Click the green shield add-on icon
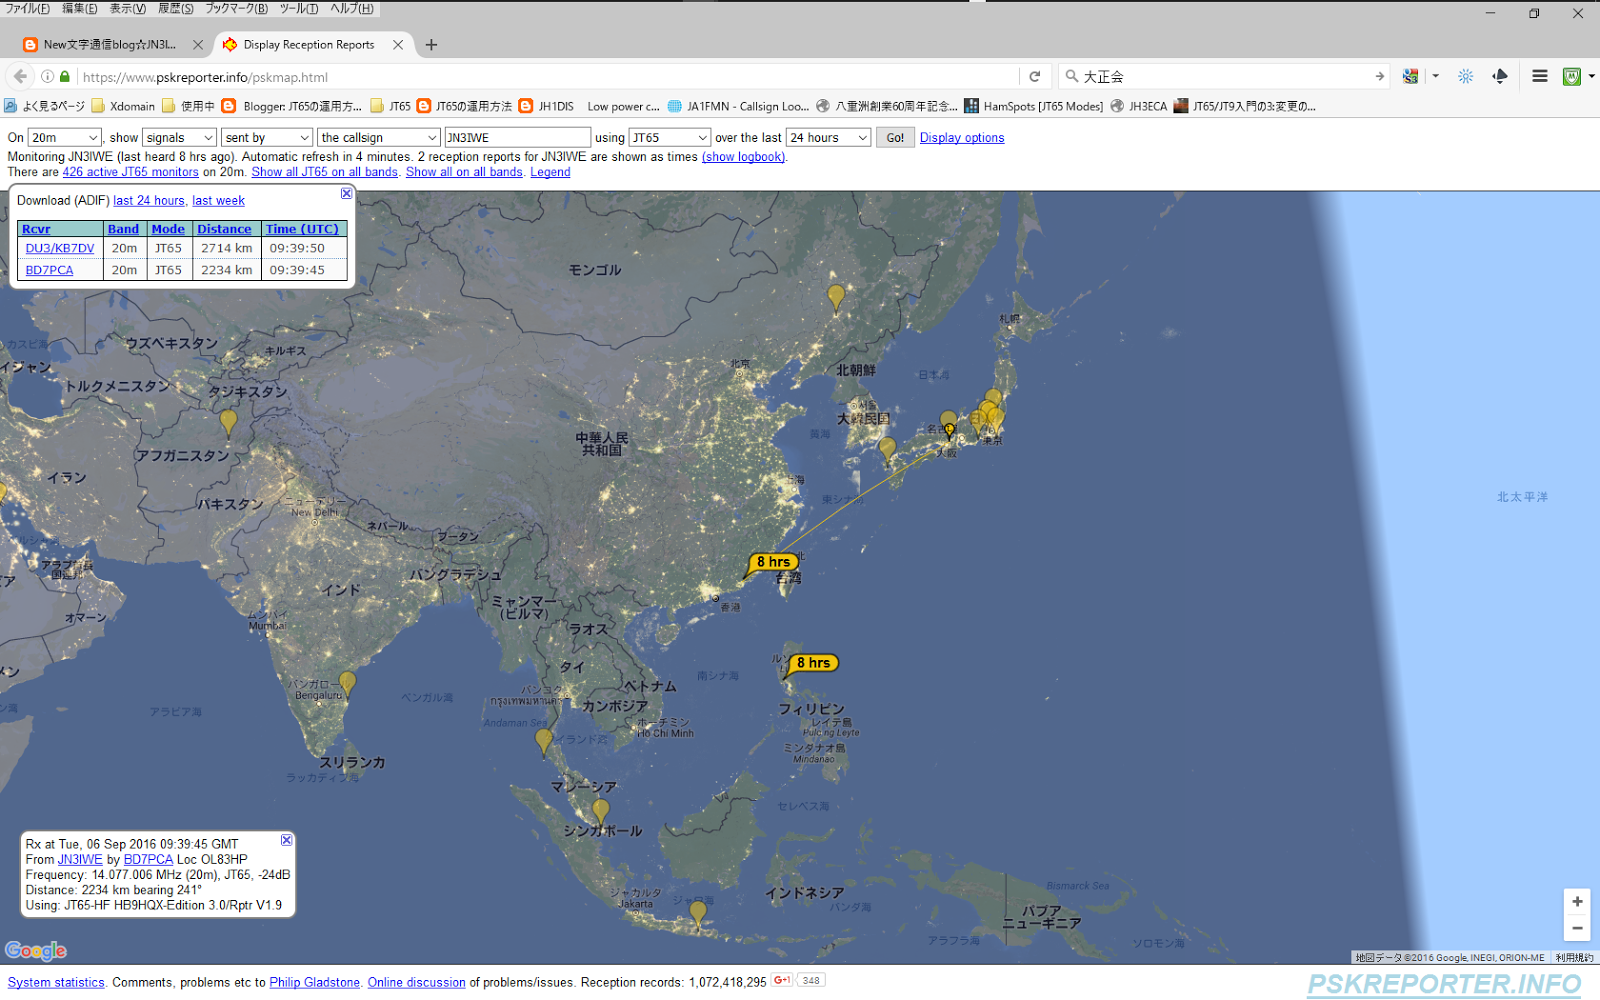Viewport: 1600px width, 1000px height. coord(1571,76)
